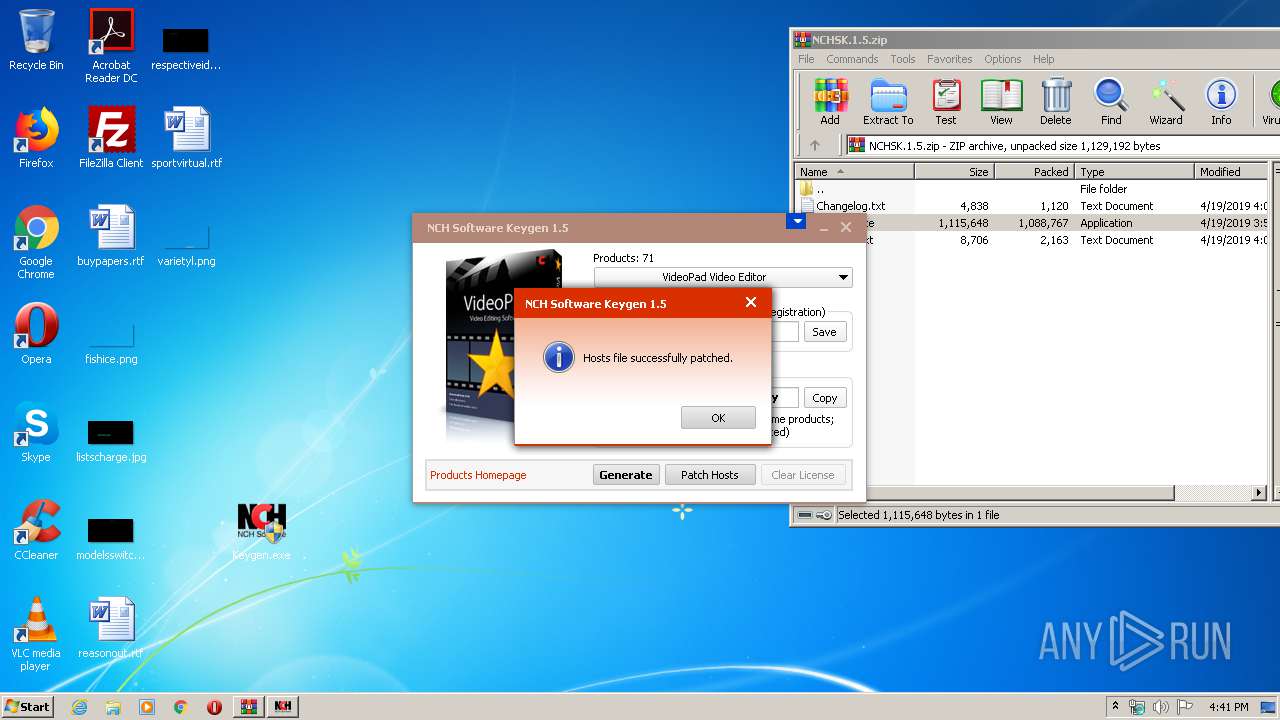Select Google Chrome desktop shortcut

36,242
